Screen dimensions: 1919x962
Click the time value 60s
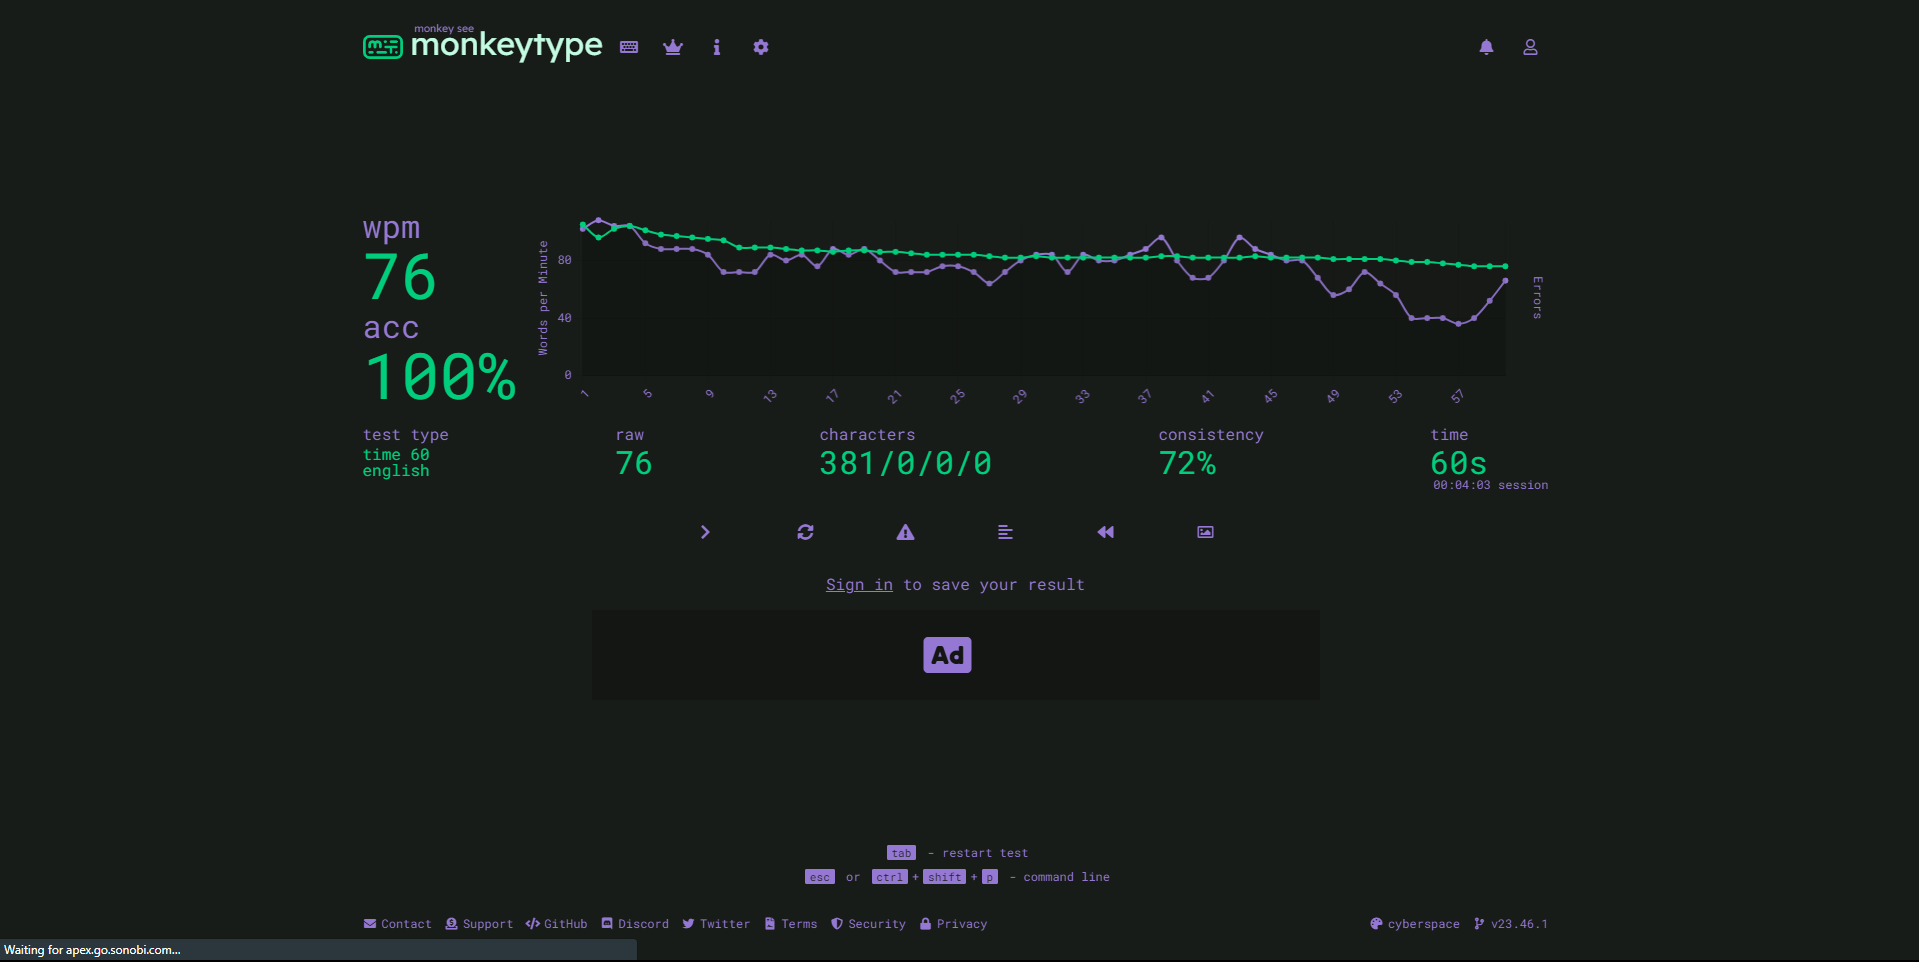1458,463
